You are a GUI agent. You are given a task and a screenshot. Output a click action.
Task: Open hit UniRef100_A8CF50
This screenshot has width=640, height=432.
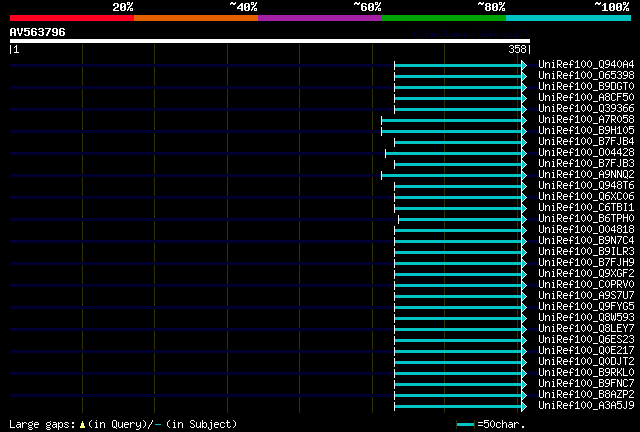[x=586, y=98]
